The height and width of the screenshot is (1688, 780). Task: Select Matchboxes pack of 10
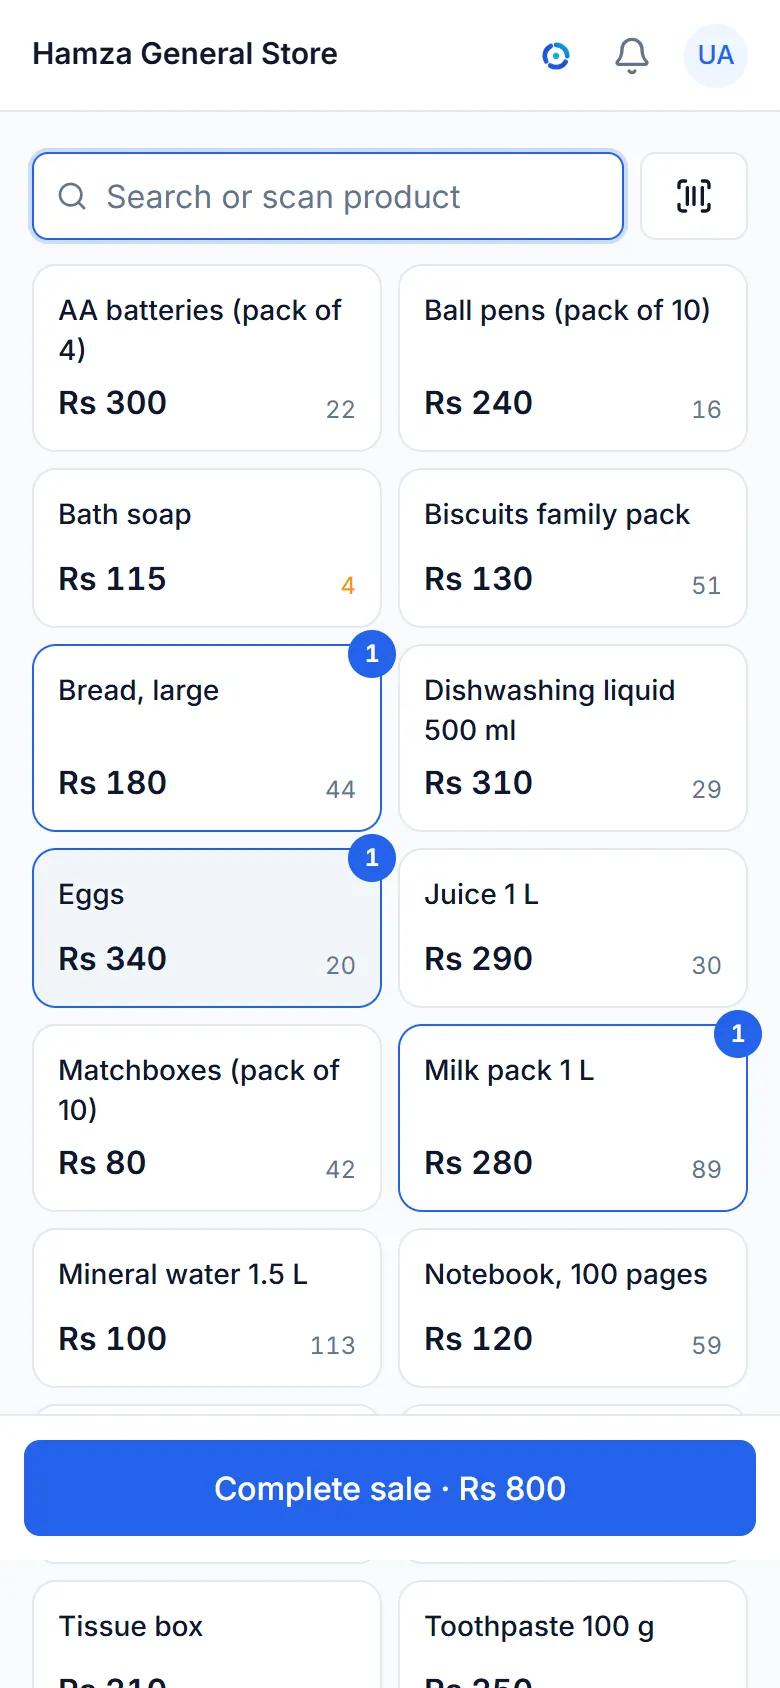click(x=207, y=1118)
